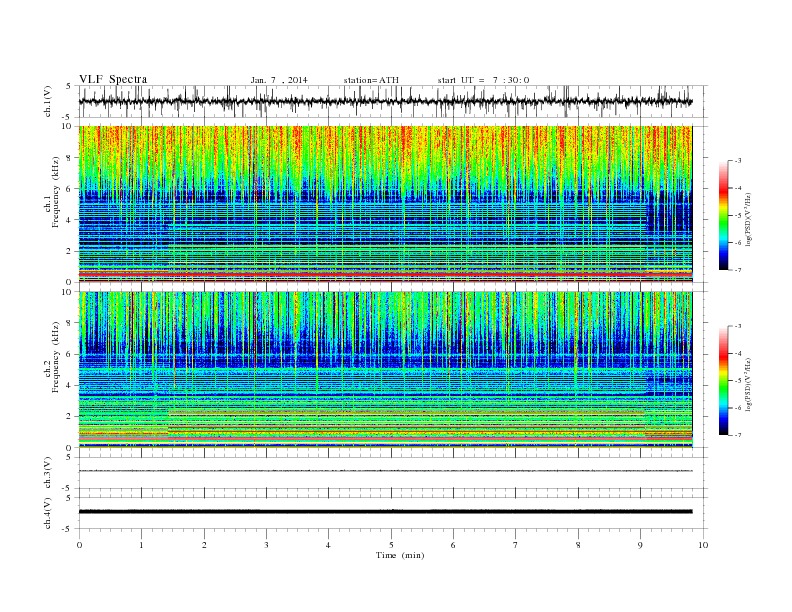792x612 pixels.
Task: Click the ch.1 spectrogram color scale bar
Action: point(724,215)
